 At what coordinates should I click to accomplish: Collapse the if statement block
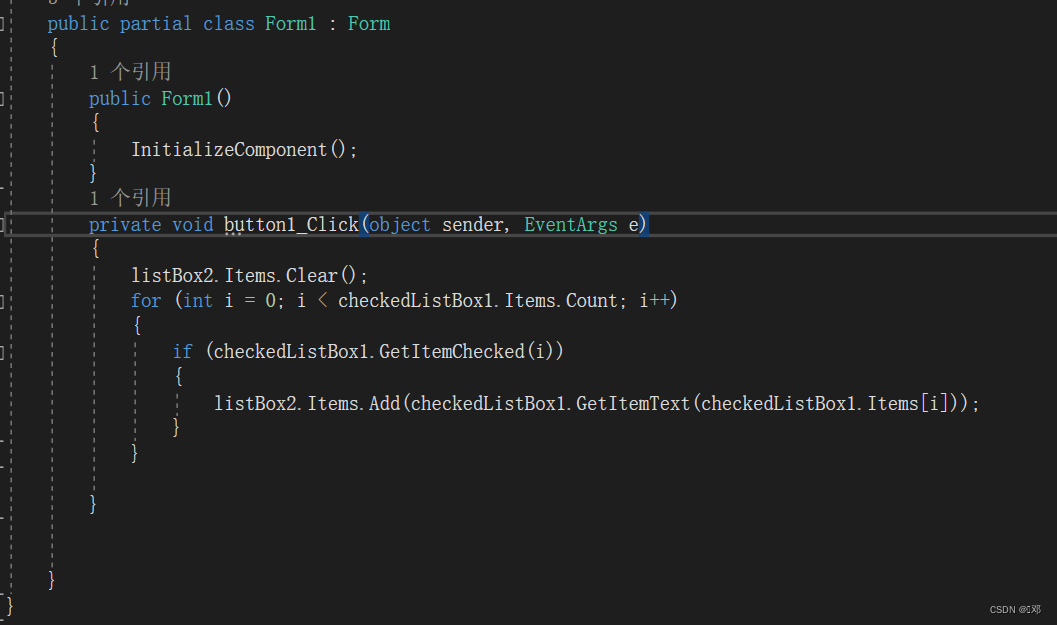4,352
